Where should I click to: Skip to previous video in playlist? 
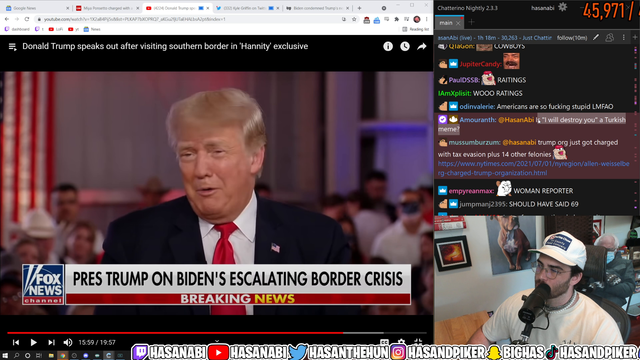point(16,342)
